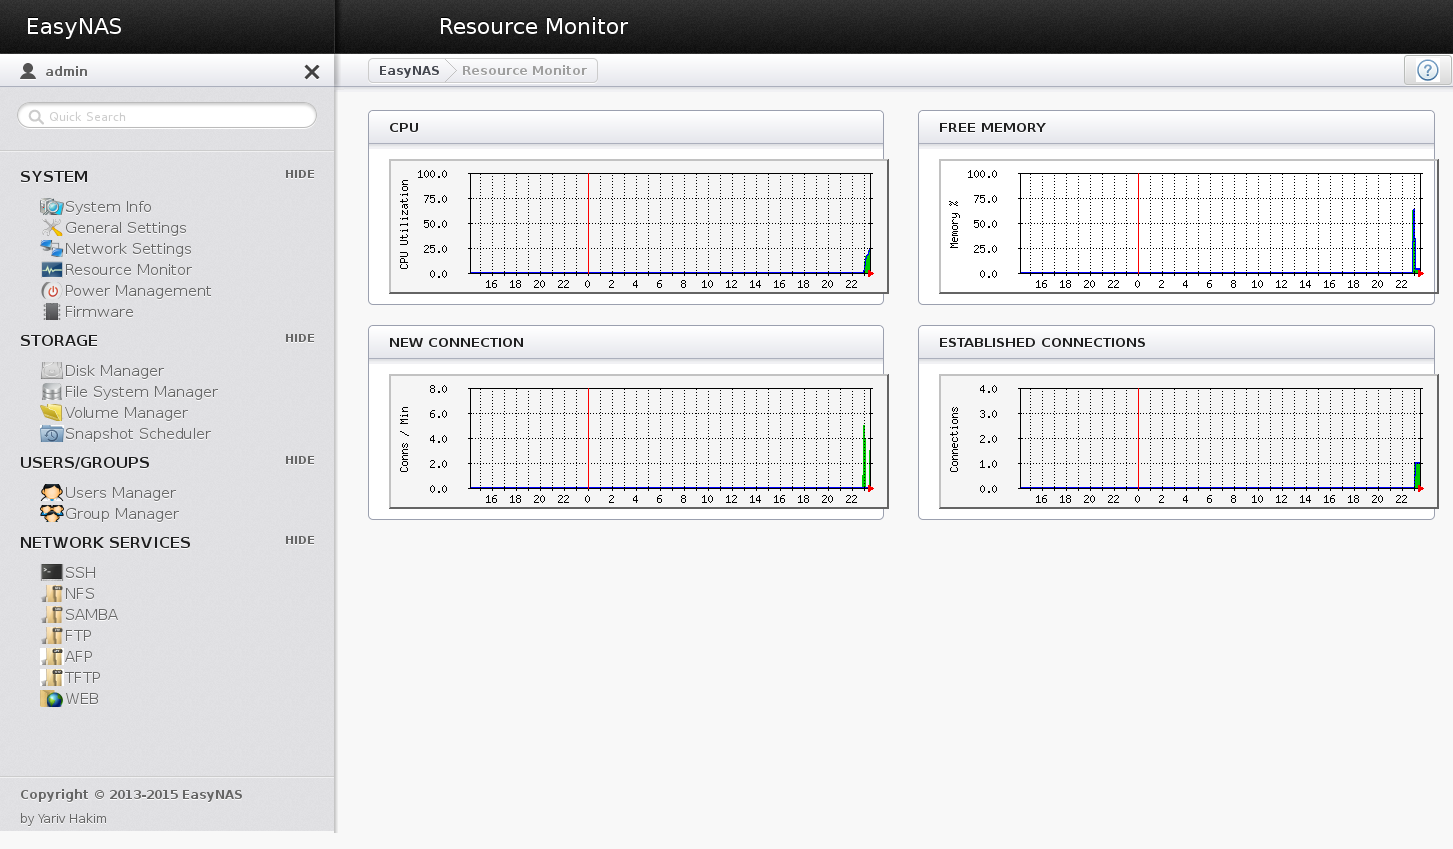Open help with the question mark icon
The width and height of the screenshot is (1453, 849).
point(1427,70)
